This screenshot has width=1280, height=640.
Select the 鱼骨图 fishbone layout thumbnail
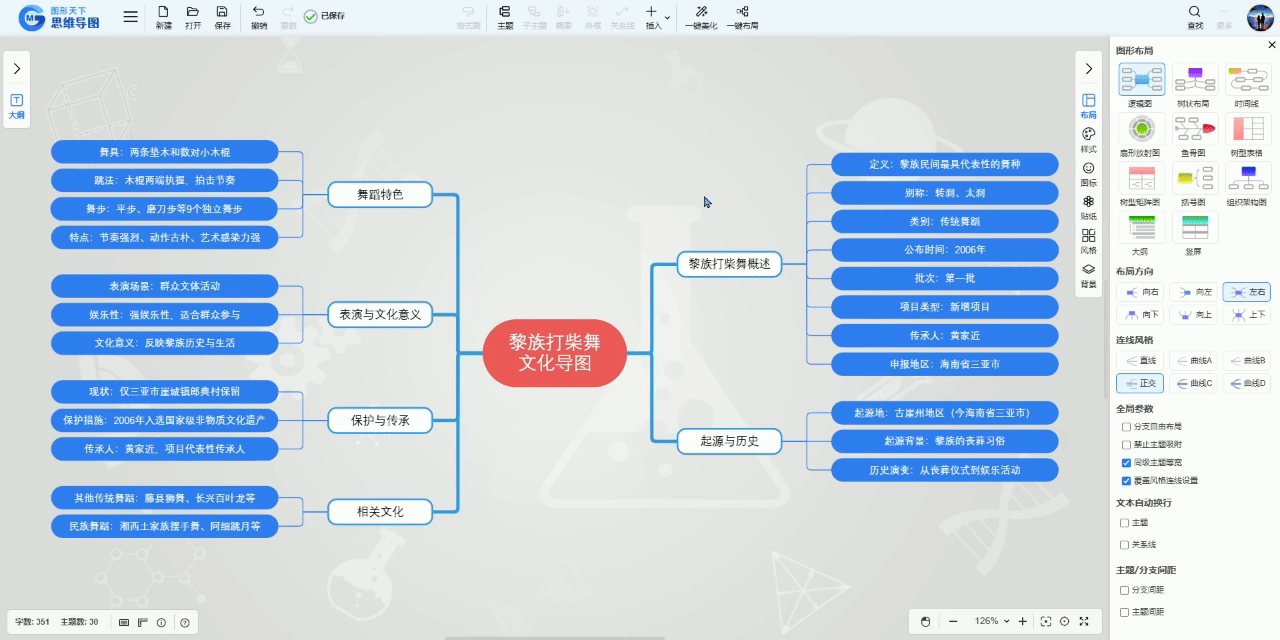[x=1194, y=131]
